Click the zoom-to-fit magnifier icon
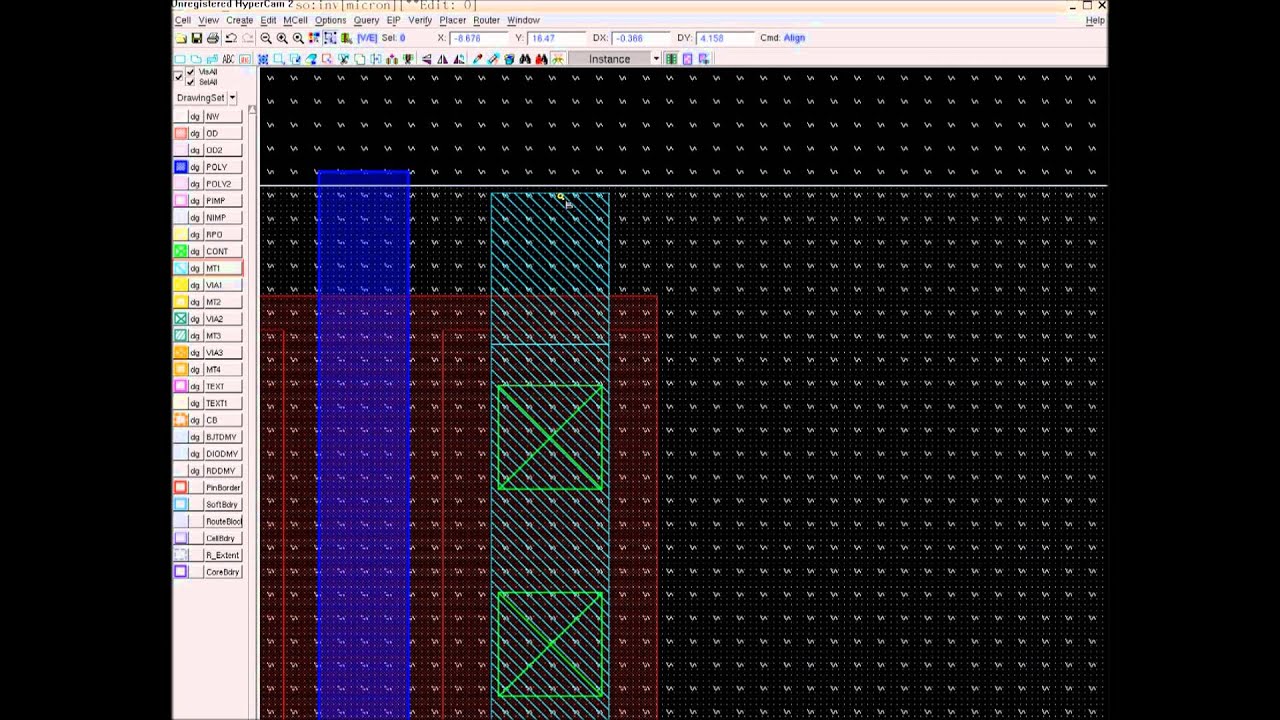 pos(298,38)
